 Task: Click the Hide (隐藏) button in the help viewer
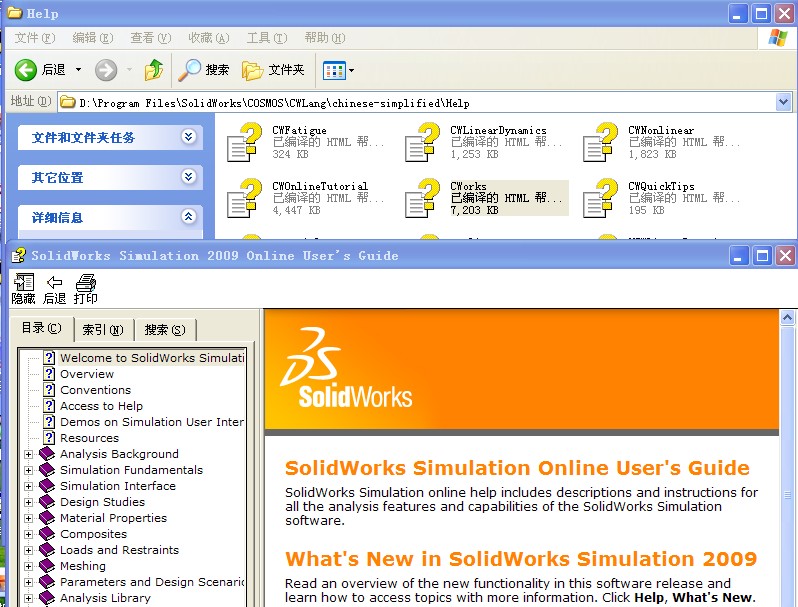pos(23,289)
